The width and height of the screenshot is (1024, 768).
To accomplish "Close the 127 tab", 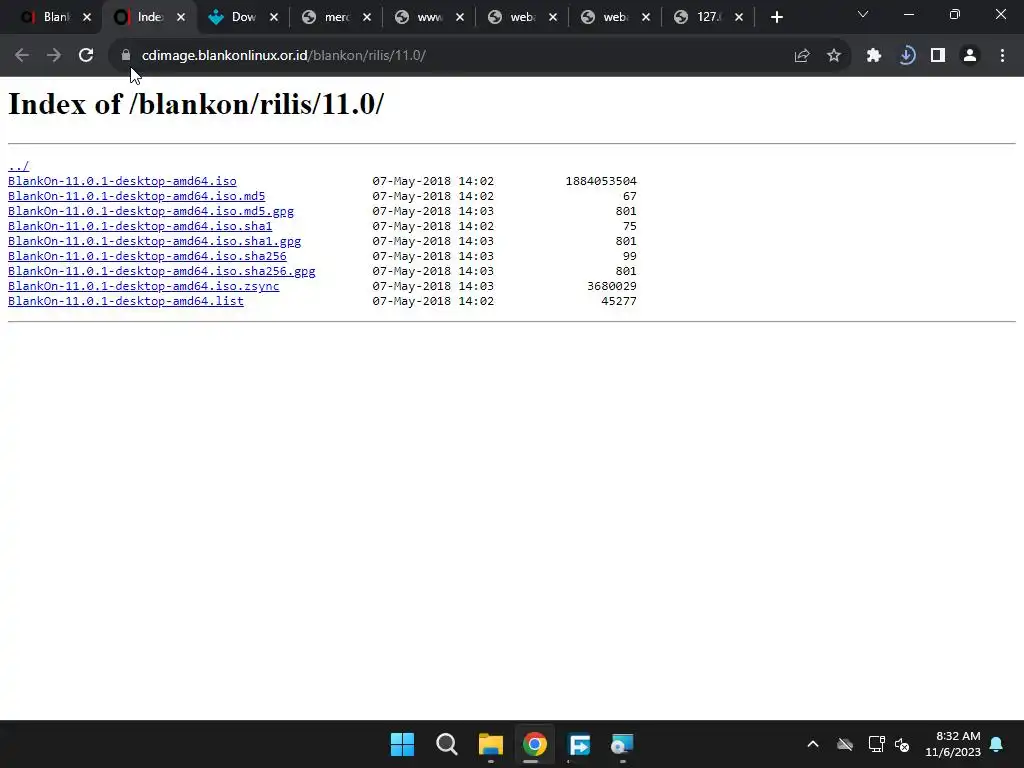I will click(739, 18).
